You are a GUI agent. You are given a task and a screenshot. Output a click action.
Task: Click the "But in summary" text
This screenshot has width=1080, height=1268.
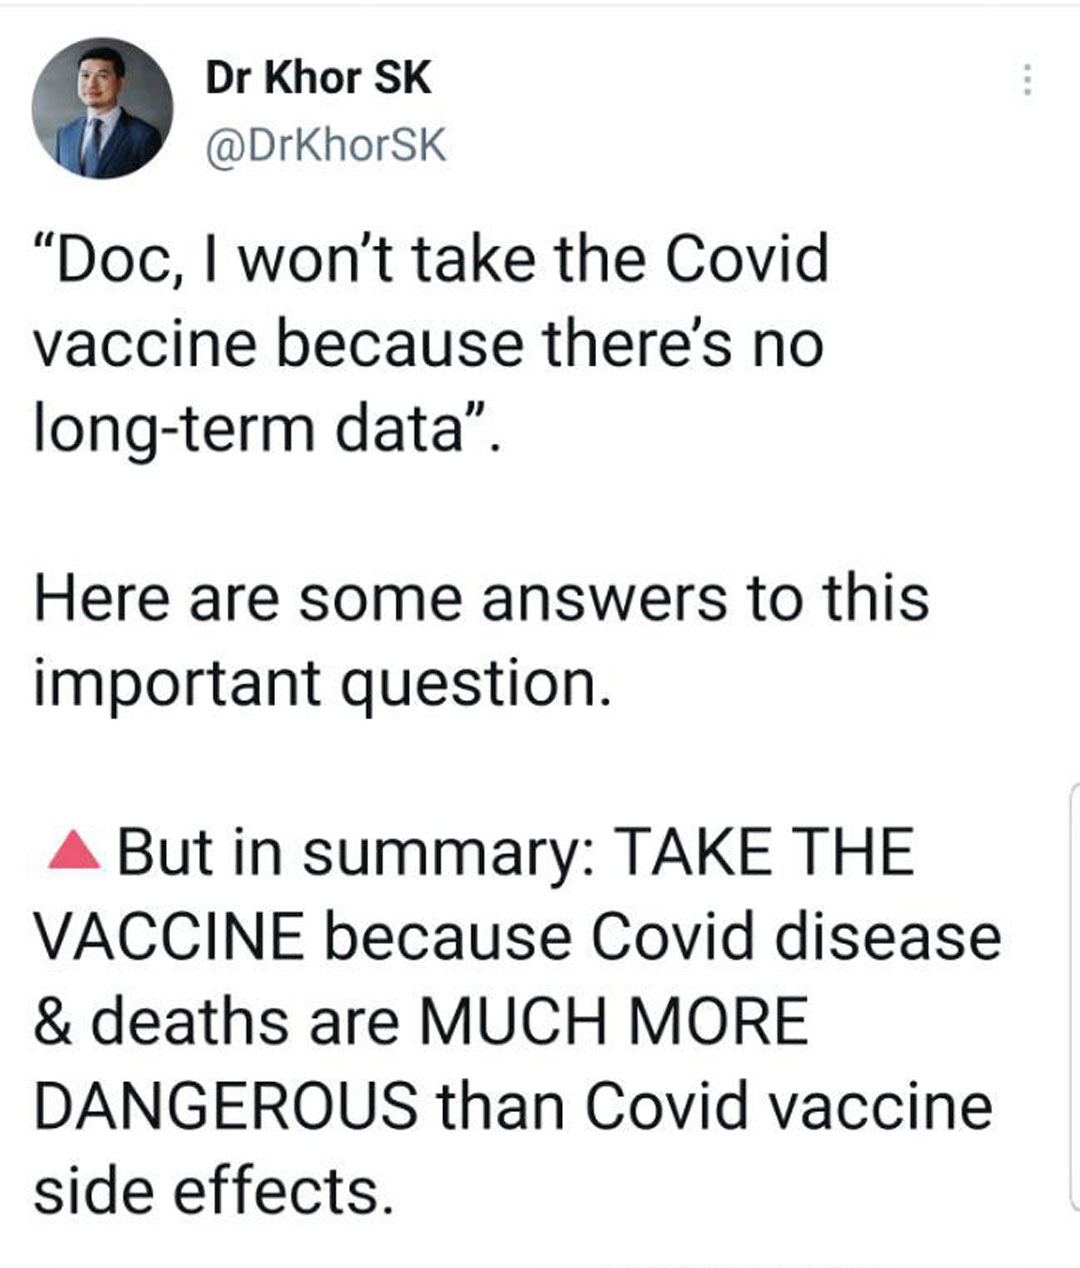[x=357, y=854]
